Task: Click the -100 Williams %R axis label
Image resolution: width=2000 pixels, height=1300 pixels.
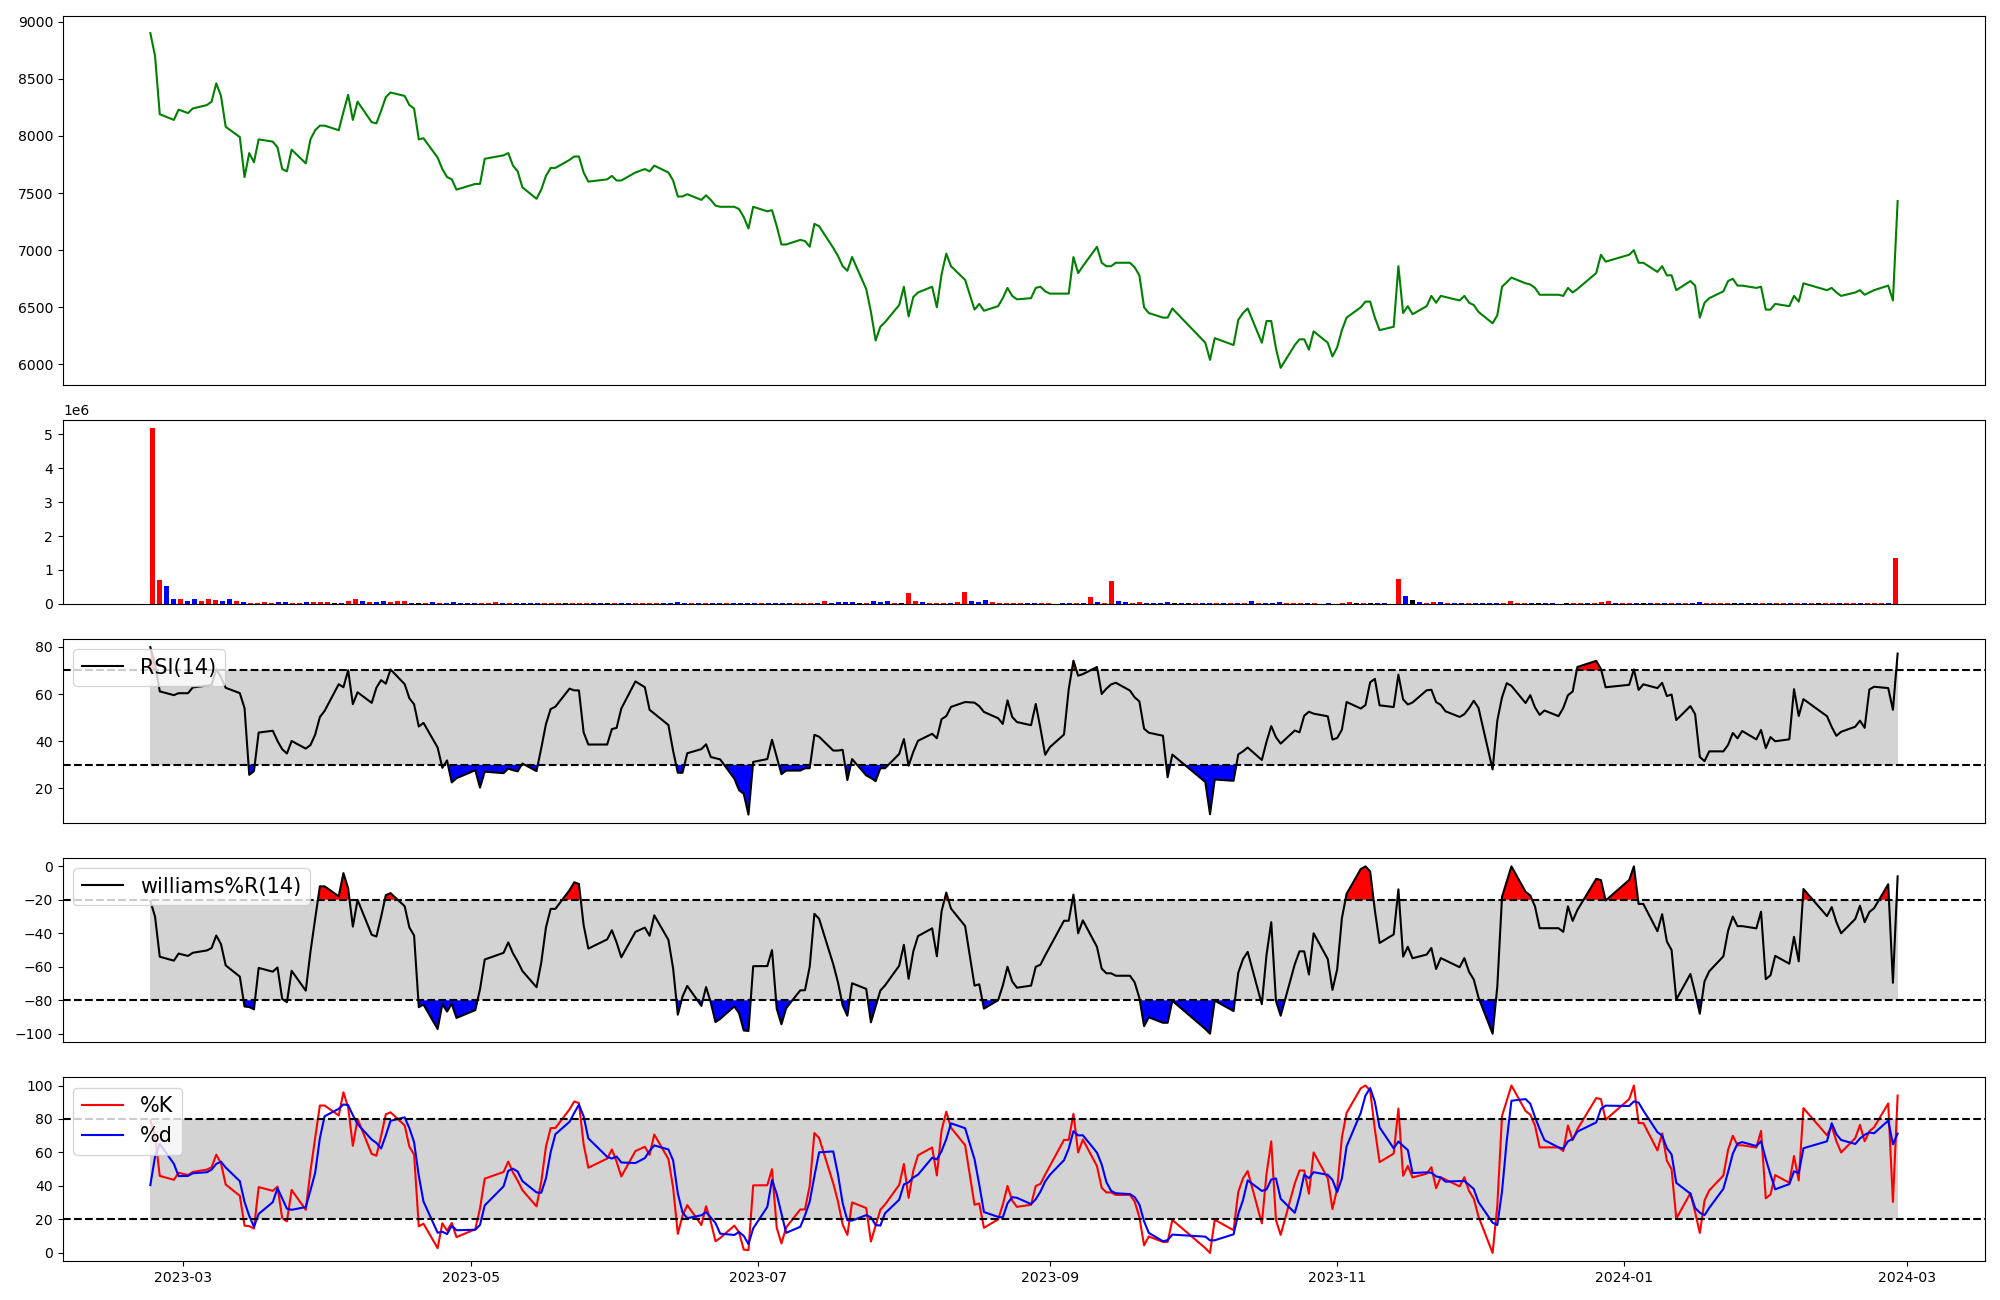Action: coord(34,1034)
